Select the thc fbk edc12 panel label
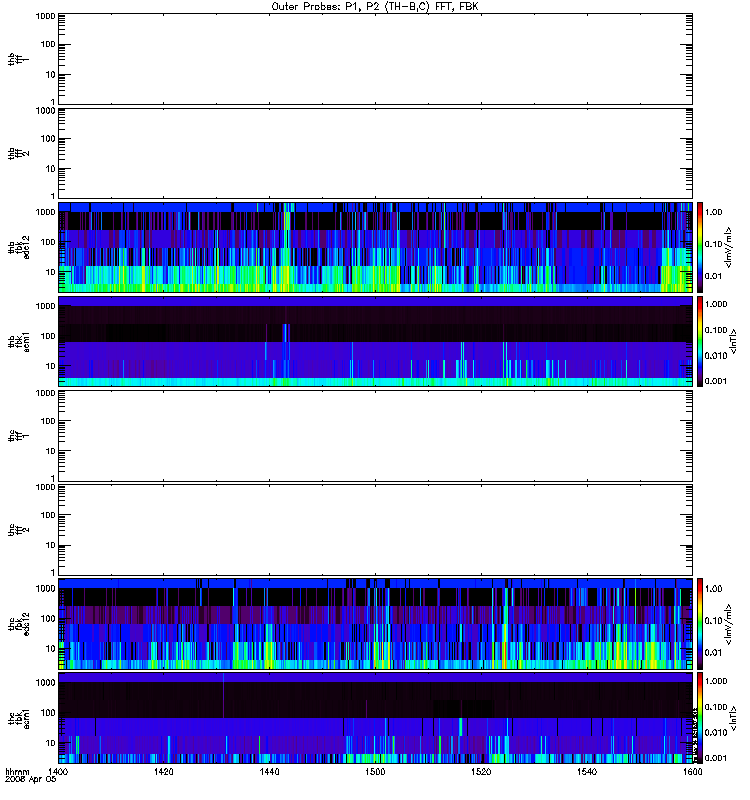The height and width of the screenshot is (800, 750). coord(18,624)
